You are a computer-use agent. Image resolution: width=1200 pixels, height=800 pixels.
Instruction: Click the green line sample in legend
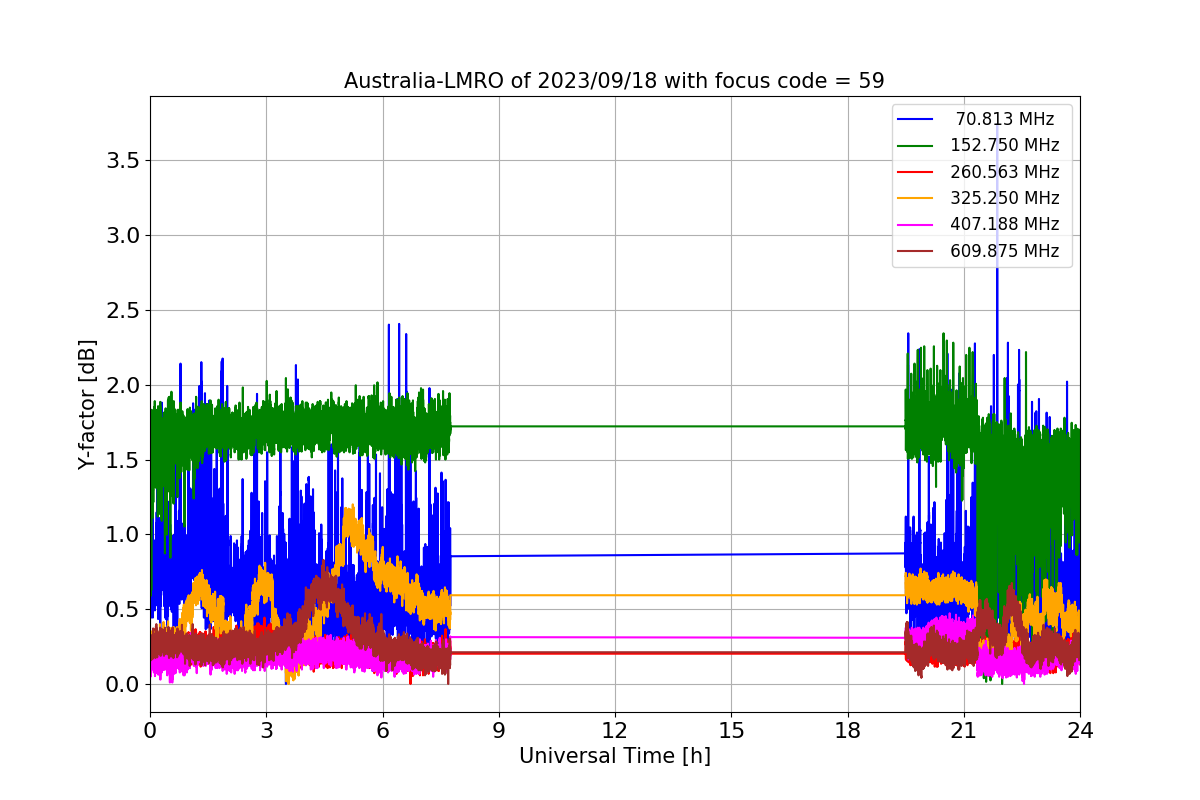pos(917,146)
